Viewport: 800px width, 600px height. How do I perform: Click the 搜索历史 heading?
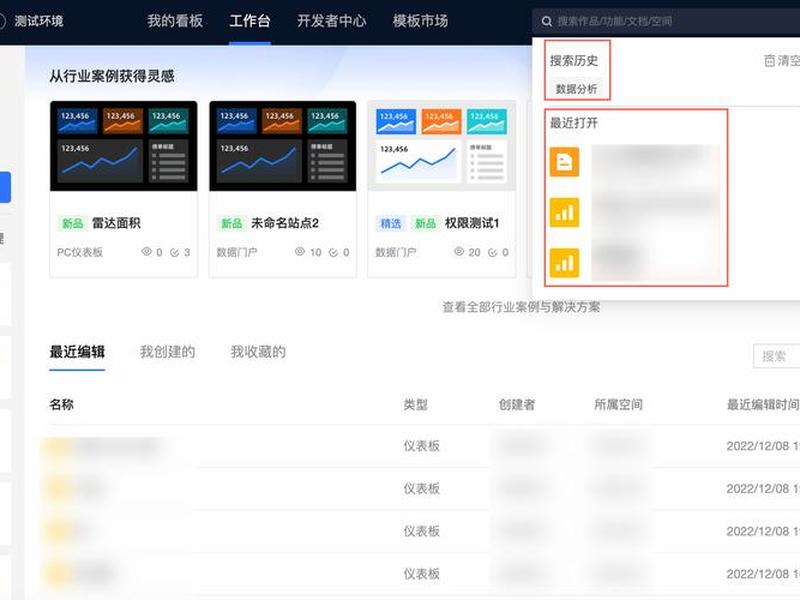(574, 61)
